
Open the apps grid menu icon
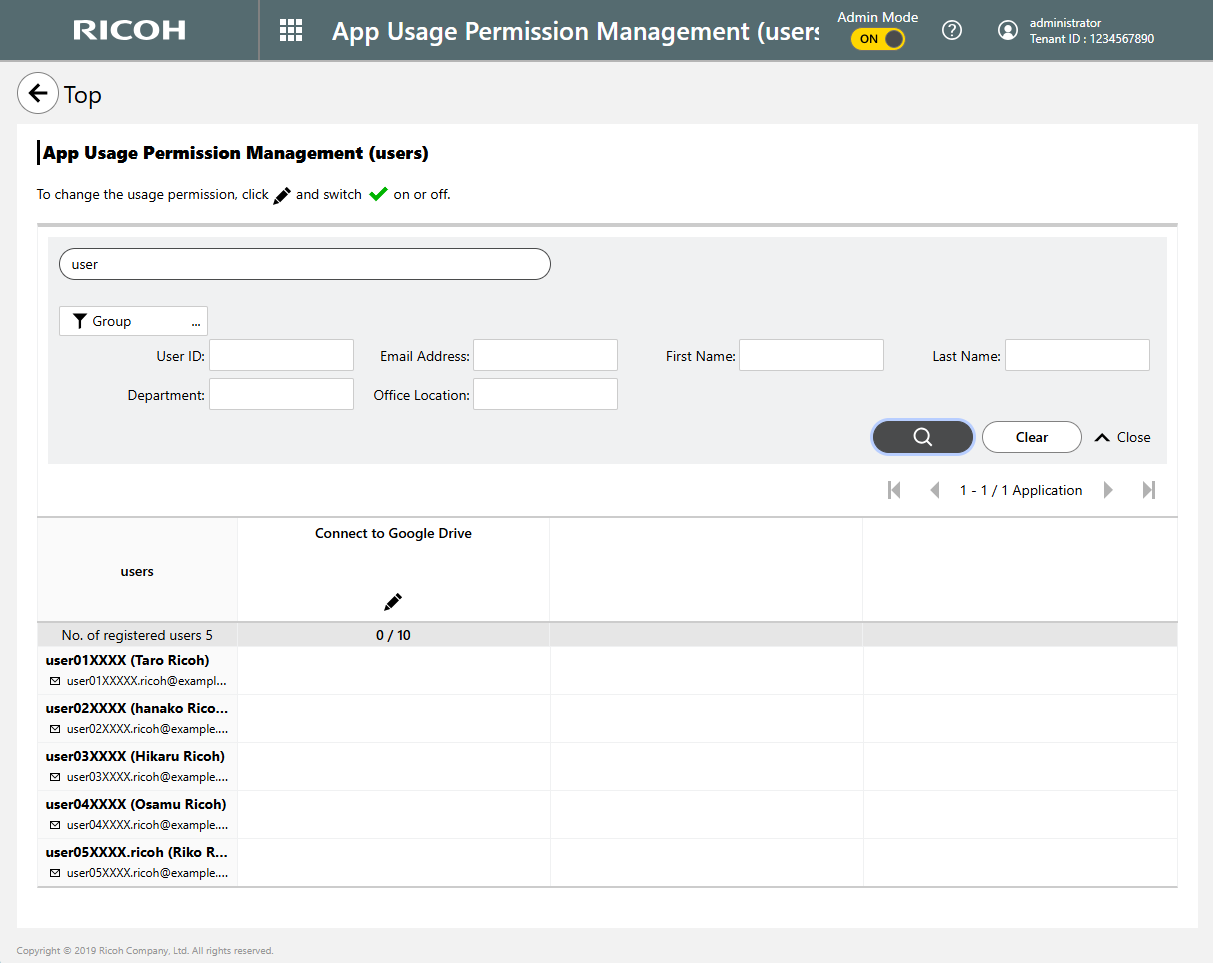tap(291, 30)
